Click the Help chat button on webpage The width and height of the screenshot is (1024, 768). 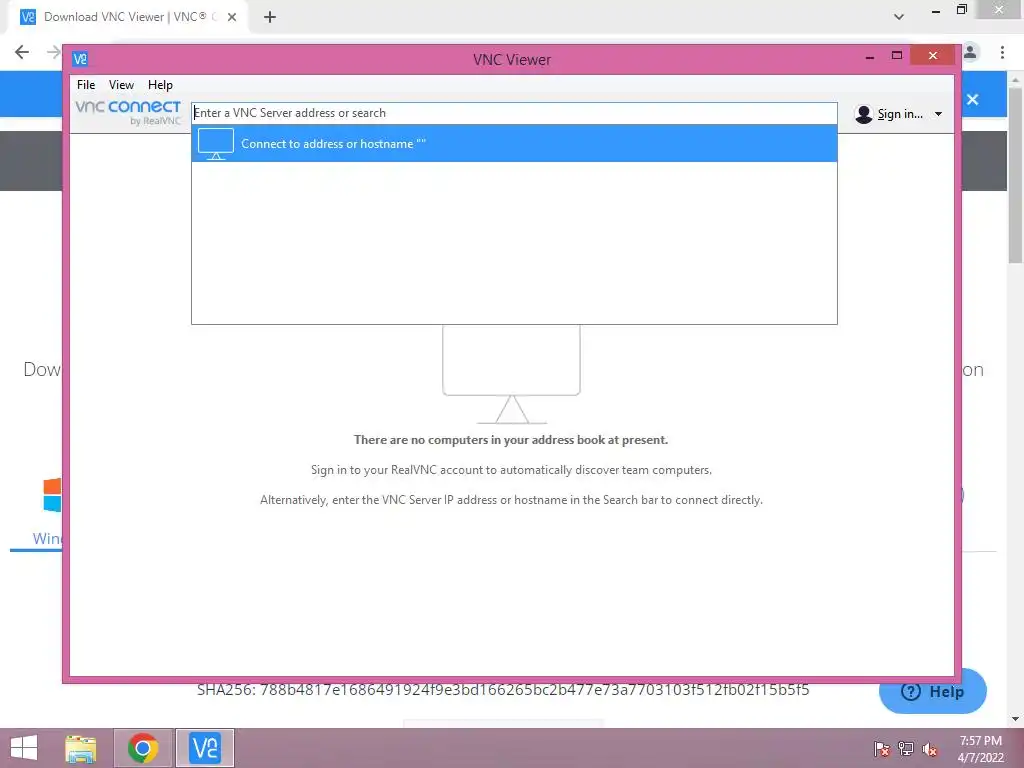[933, 691]
